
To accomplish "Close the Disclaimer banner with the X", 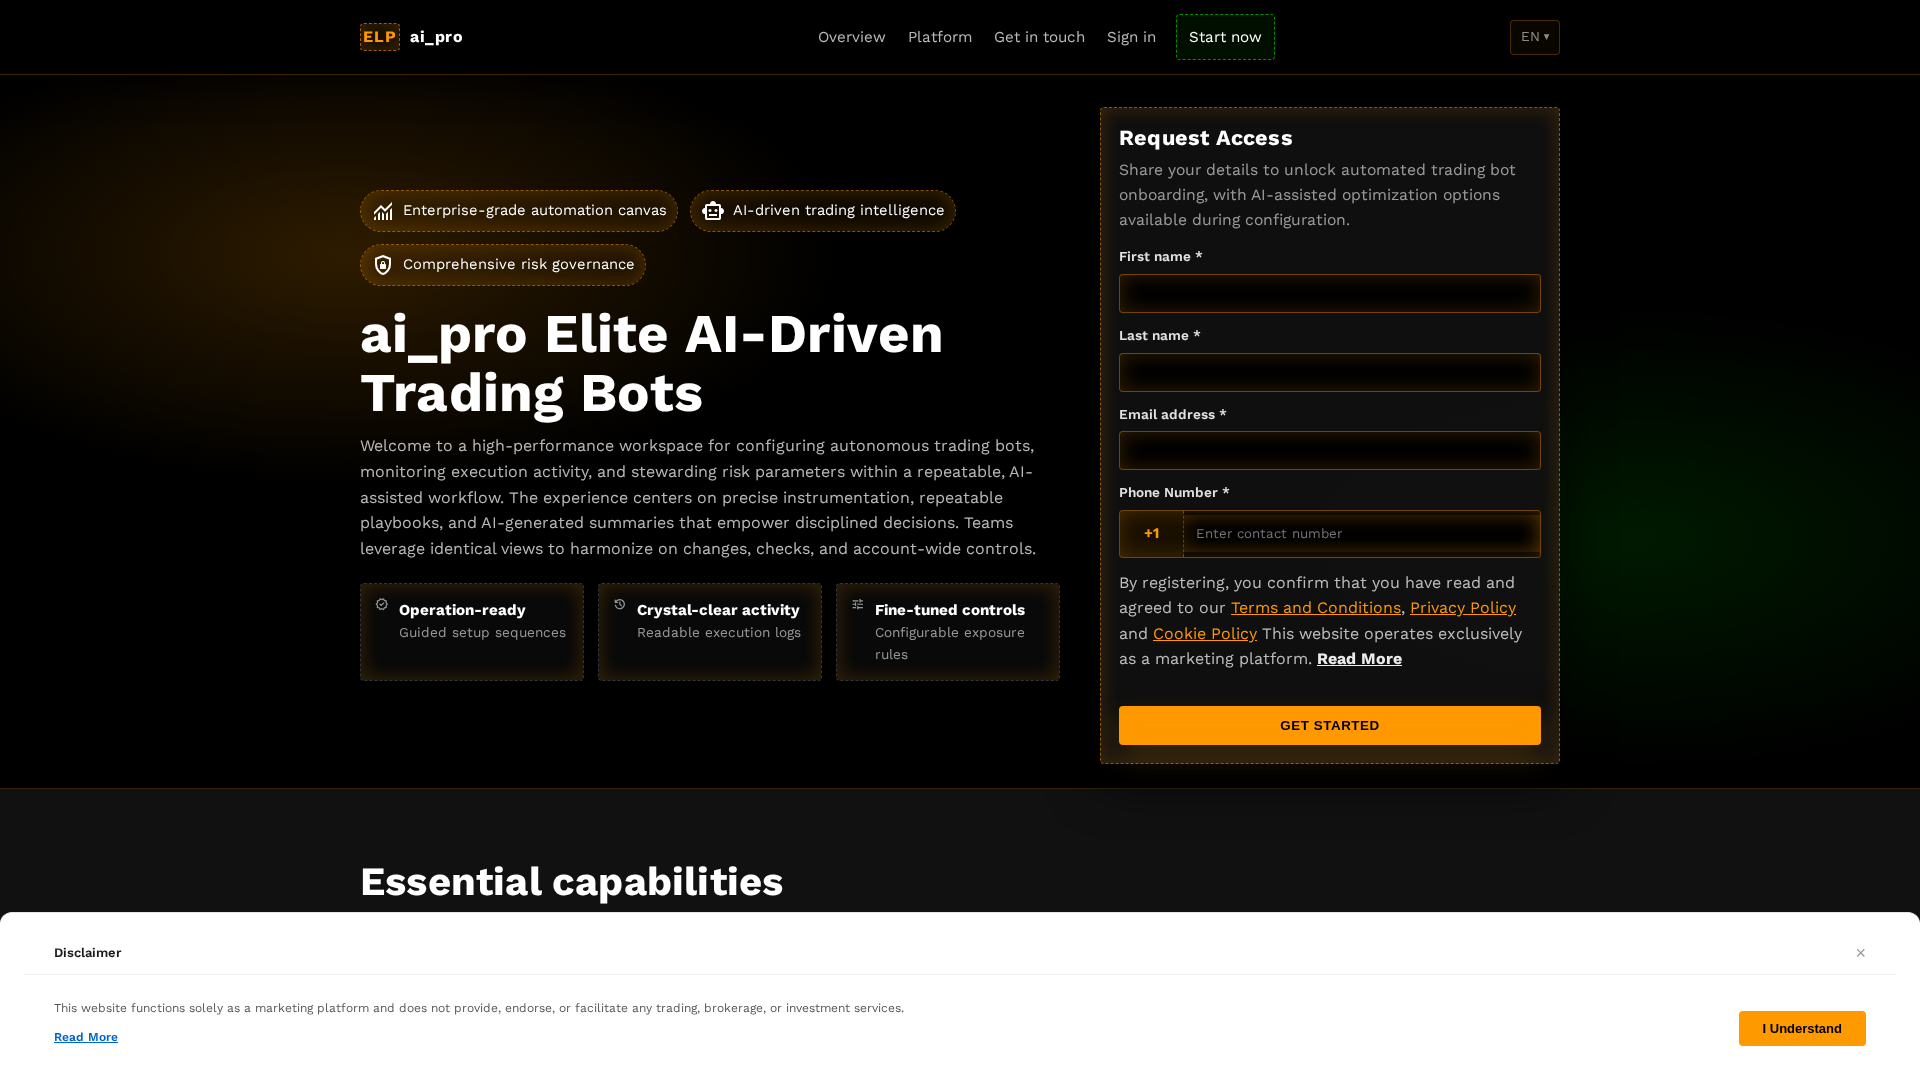I will (x=1861, y=953).
